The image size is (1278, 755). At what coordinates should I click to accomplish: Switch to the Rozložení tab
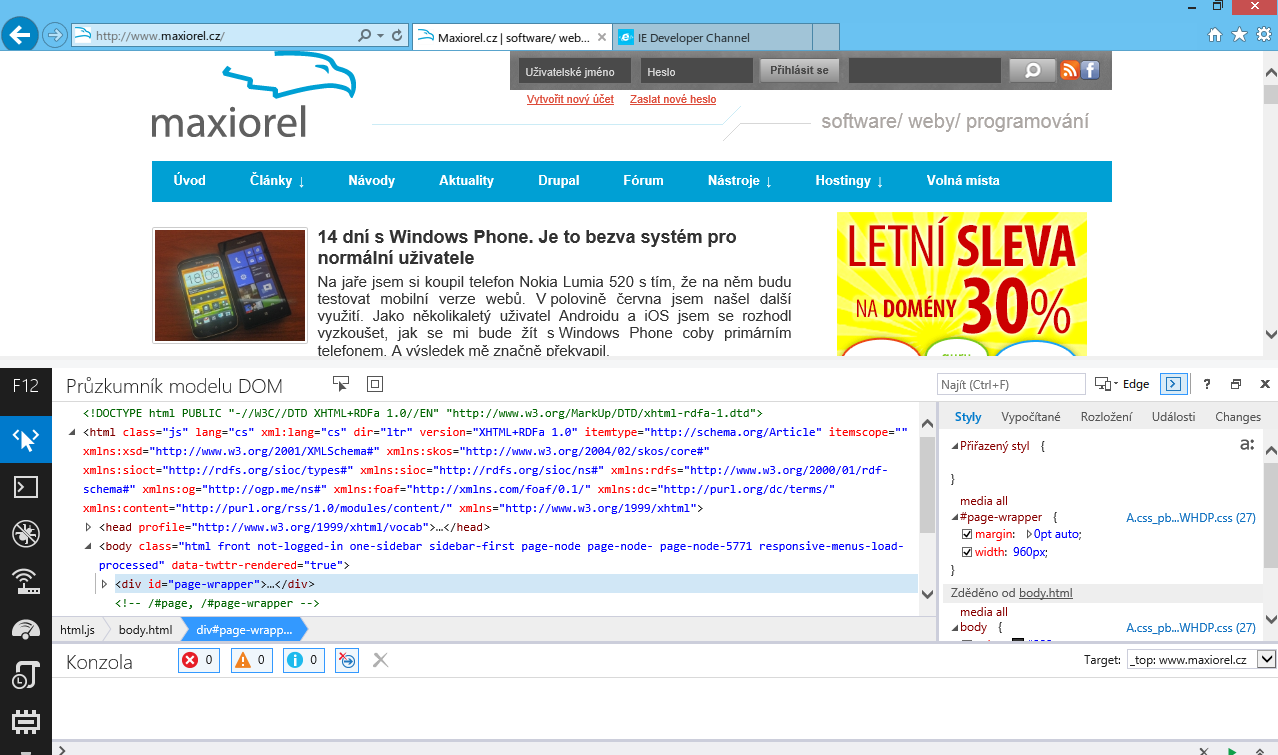(x=1106, y=417)
